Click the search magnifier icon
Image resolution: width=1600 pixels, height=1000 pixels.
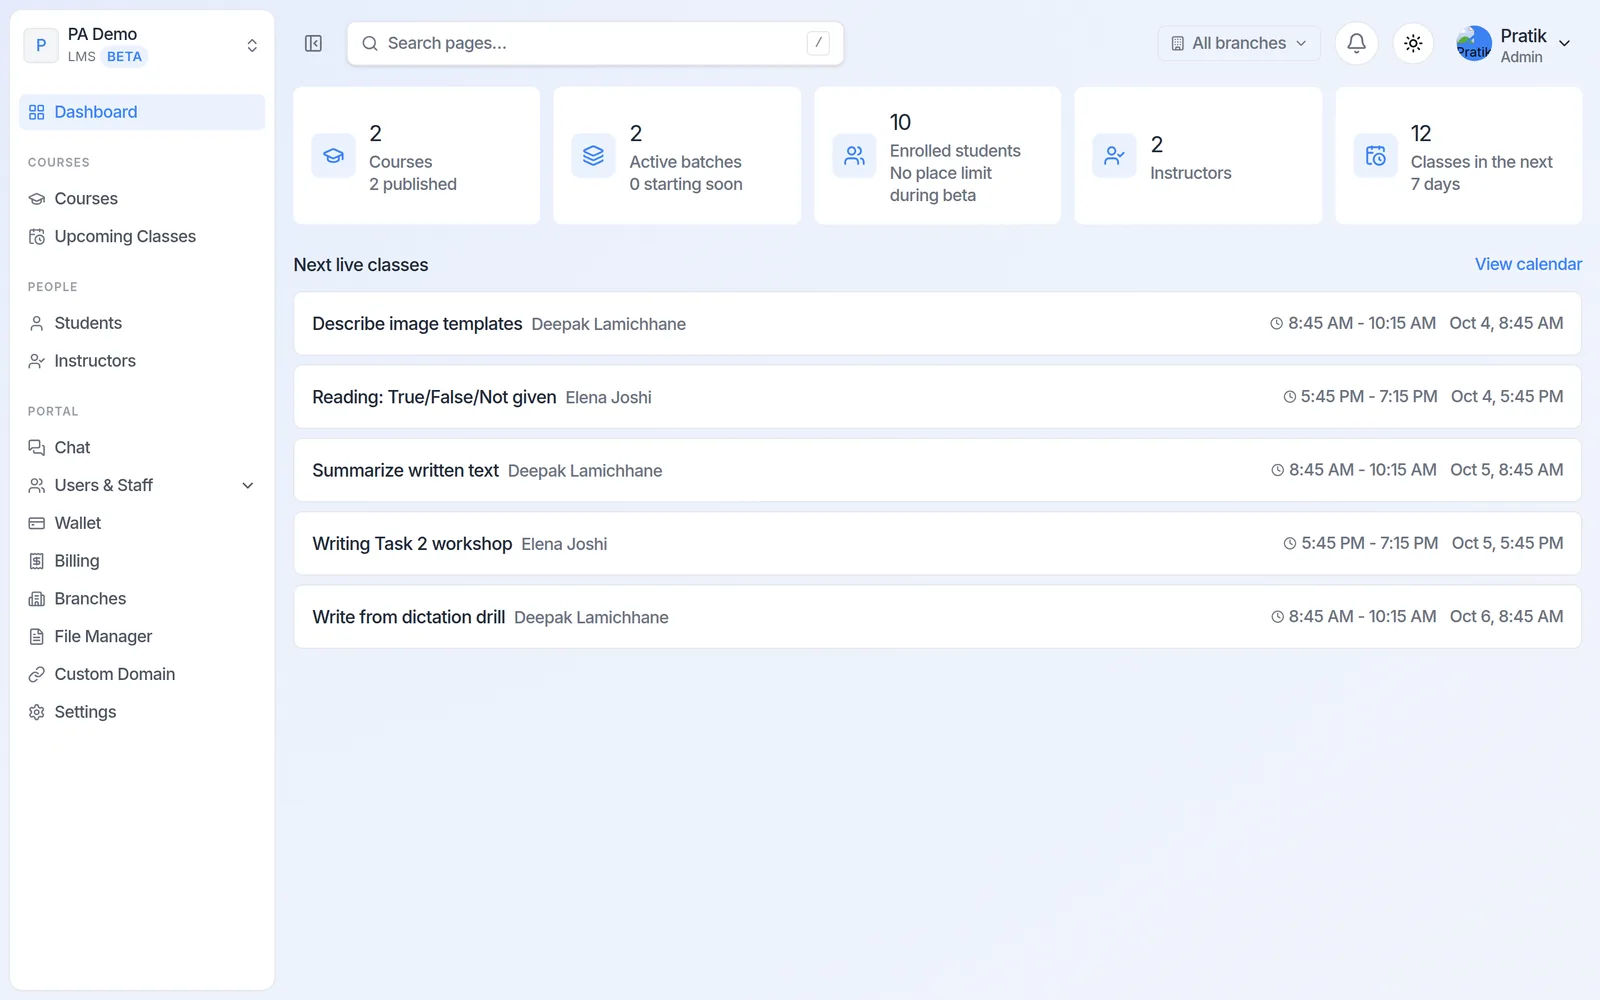[x=370, y=43]
